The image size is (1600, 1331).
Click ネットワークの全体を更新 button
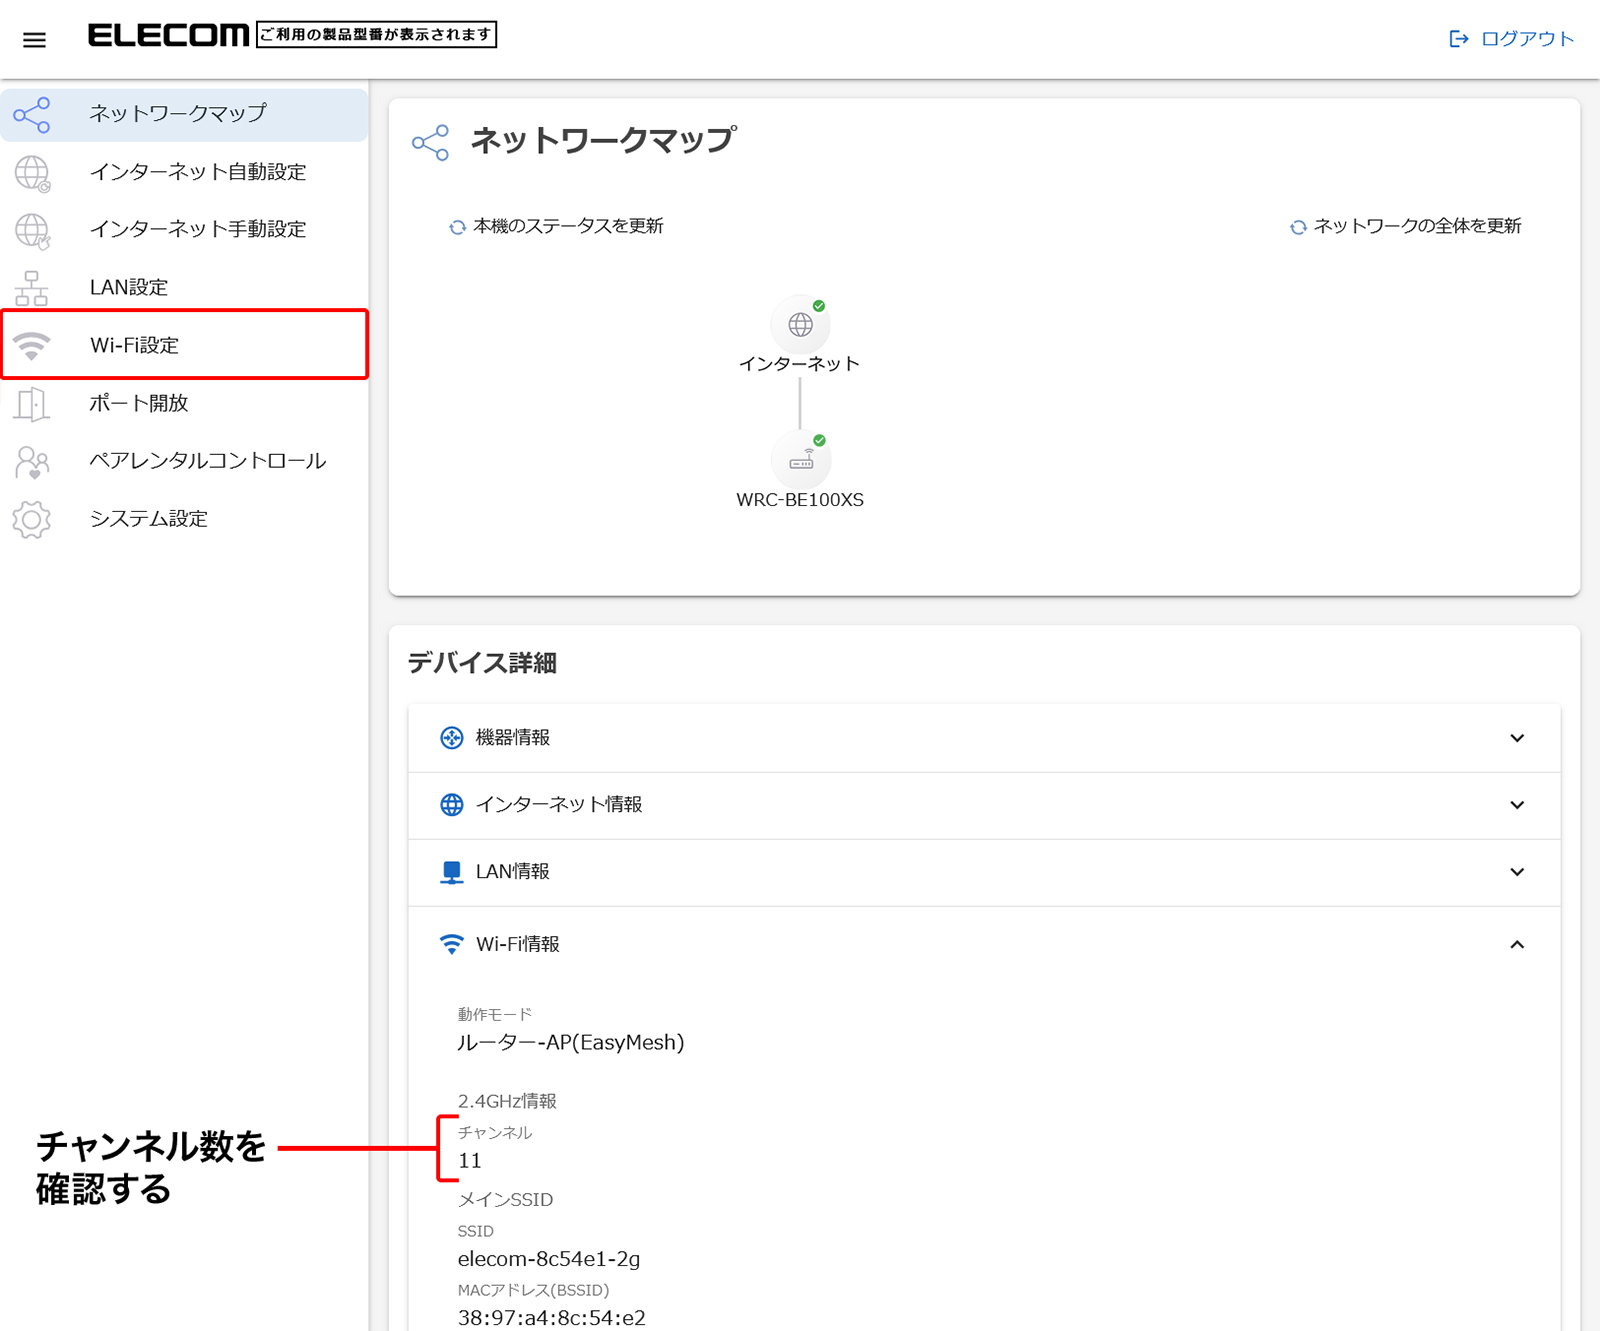pyautogui.click(x=1406, y=226)
